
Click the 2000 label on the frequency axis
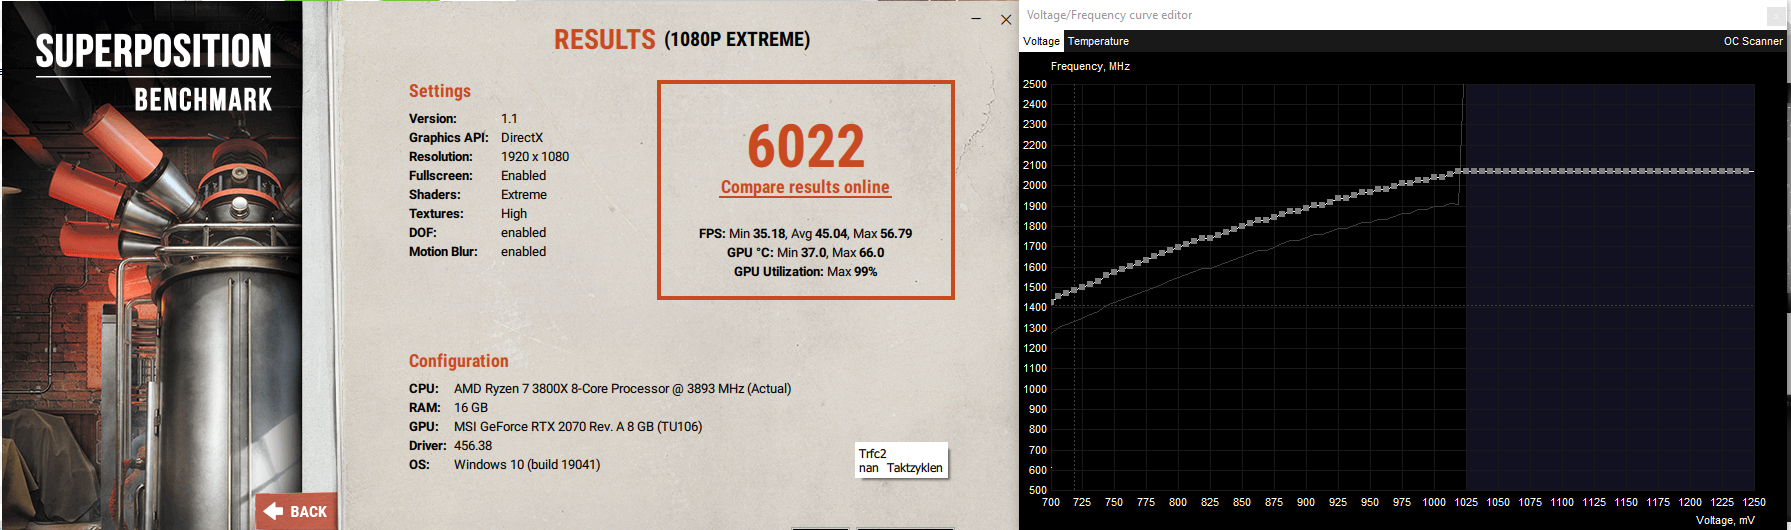pos(1035,185)
